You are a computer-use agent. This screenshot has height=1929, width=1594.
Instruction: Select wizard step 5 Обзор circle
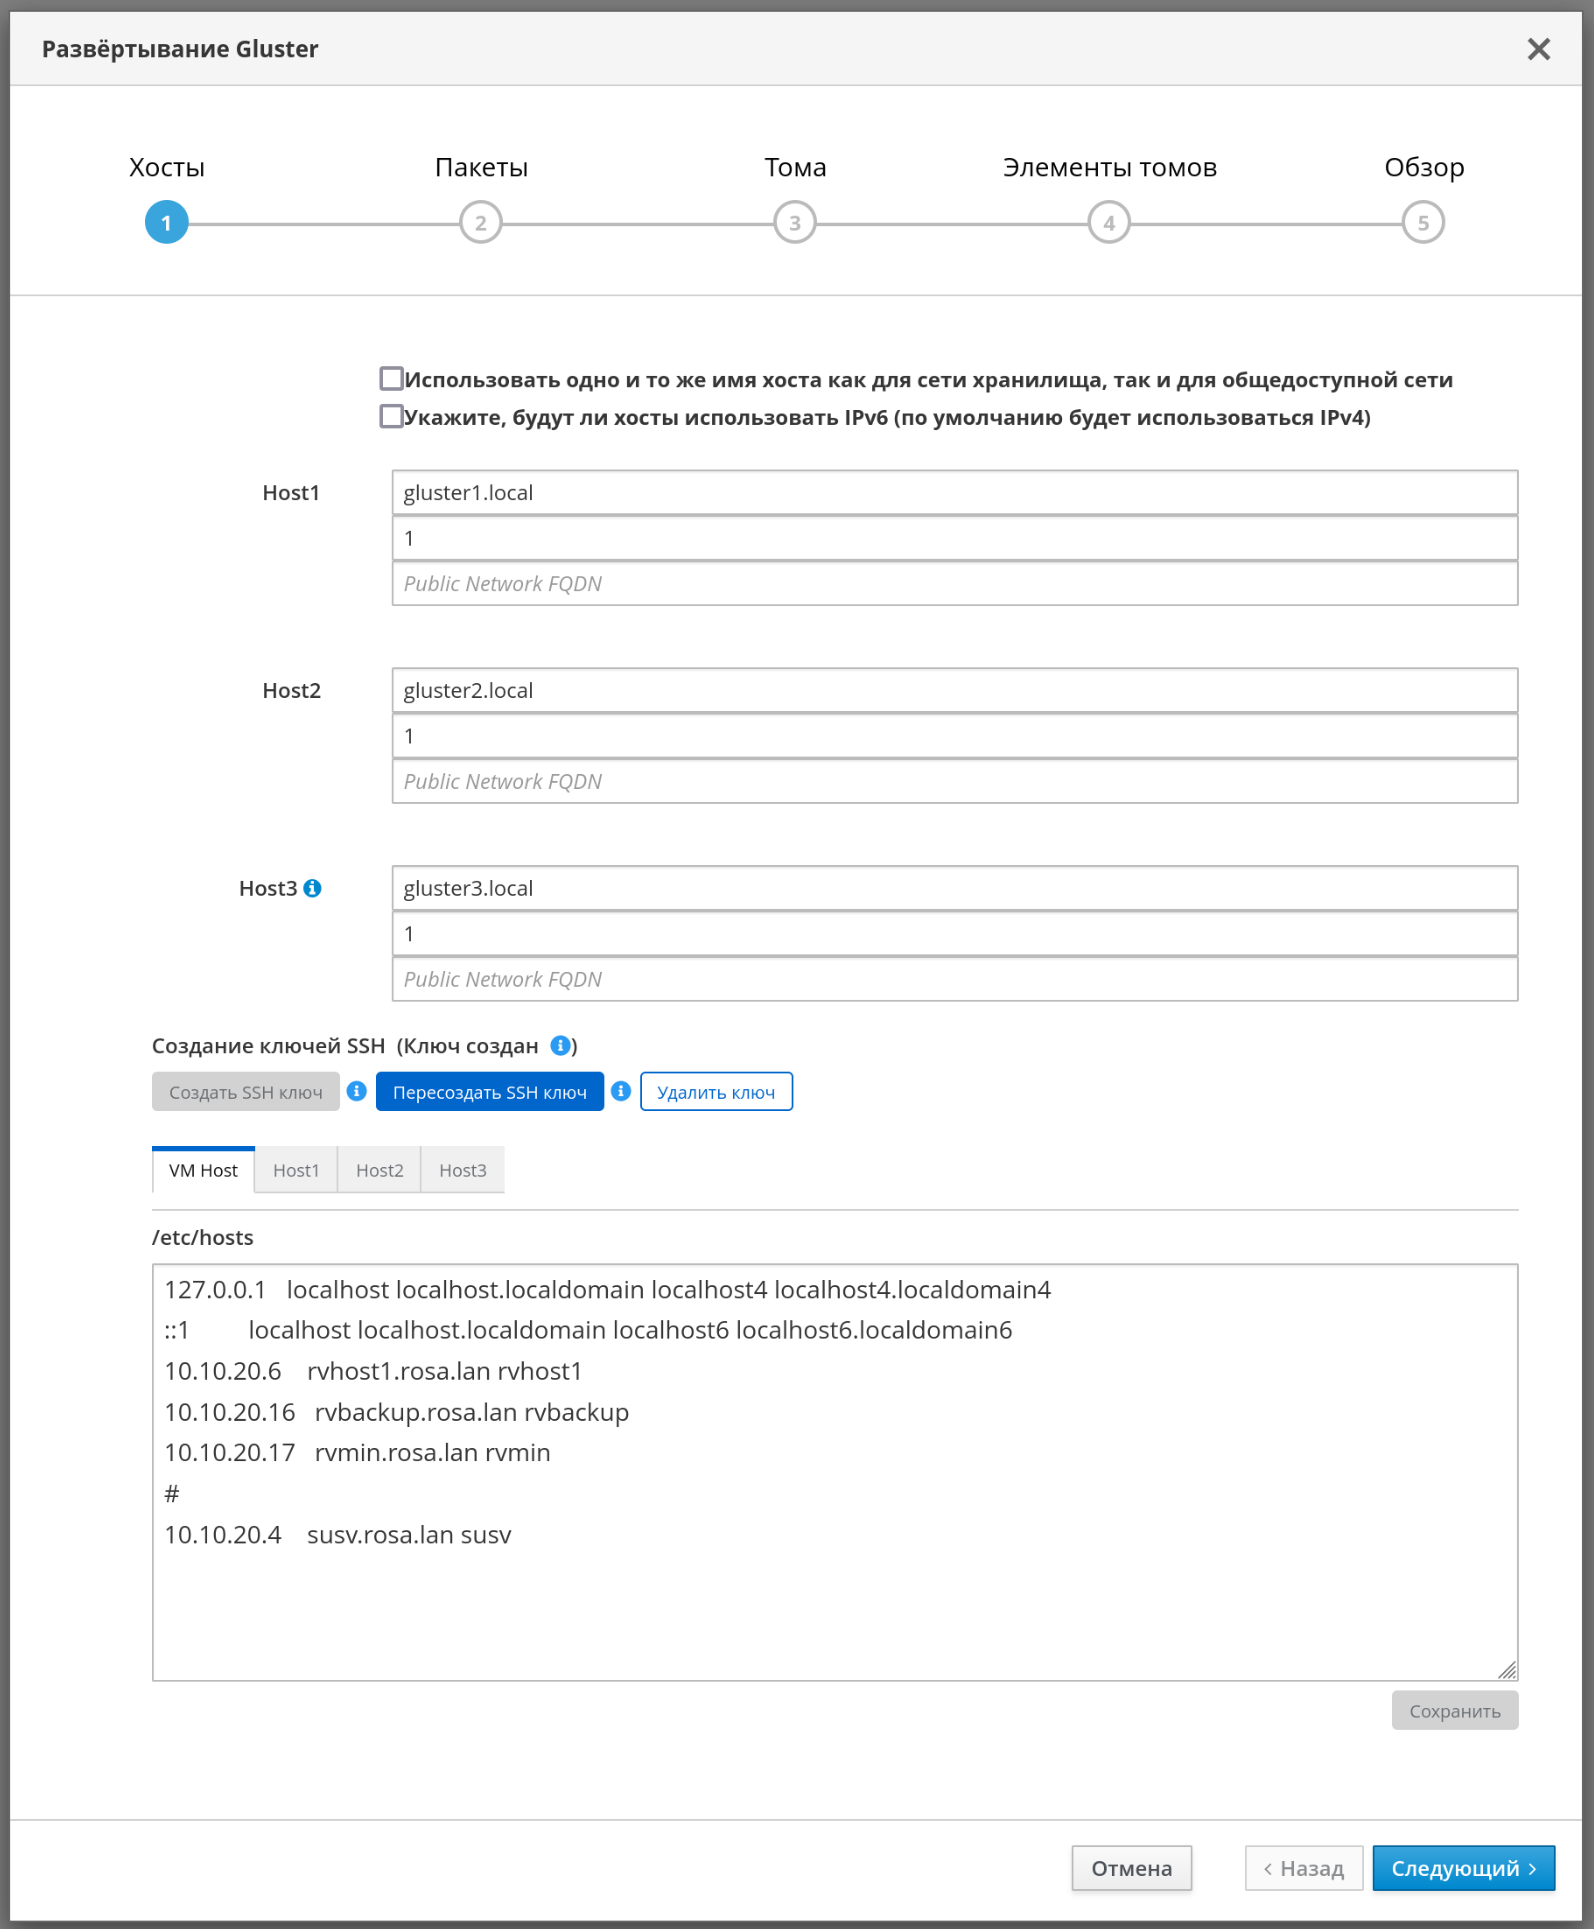1422,222
